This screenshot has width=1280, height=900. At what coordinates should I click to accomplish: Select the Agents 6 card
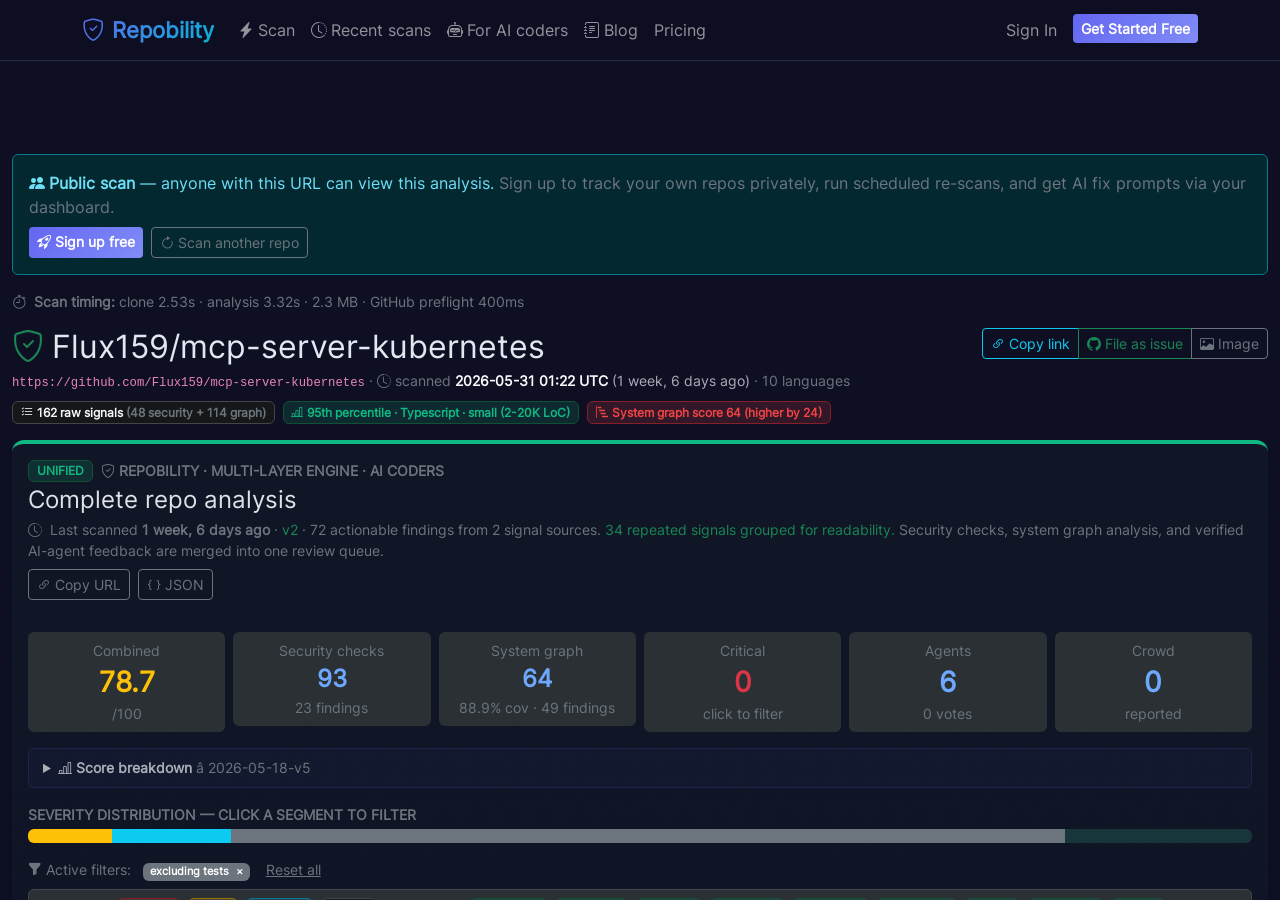pos(948,682)
